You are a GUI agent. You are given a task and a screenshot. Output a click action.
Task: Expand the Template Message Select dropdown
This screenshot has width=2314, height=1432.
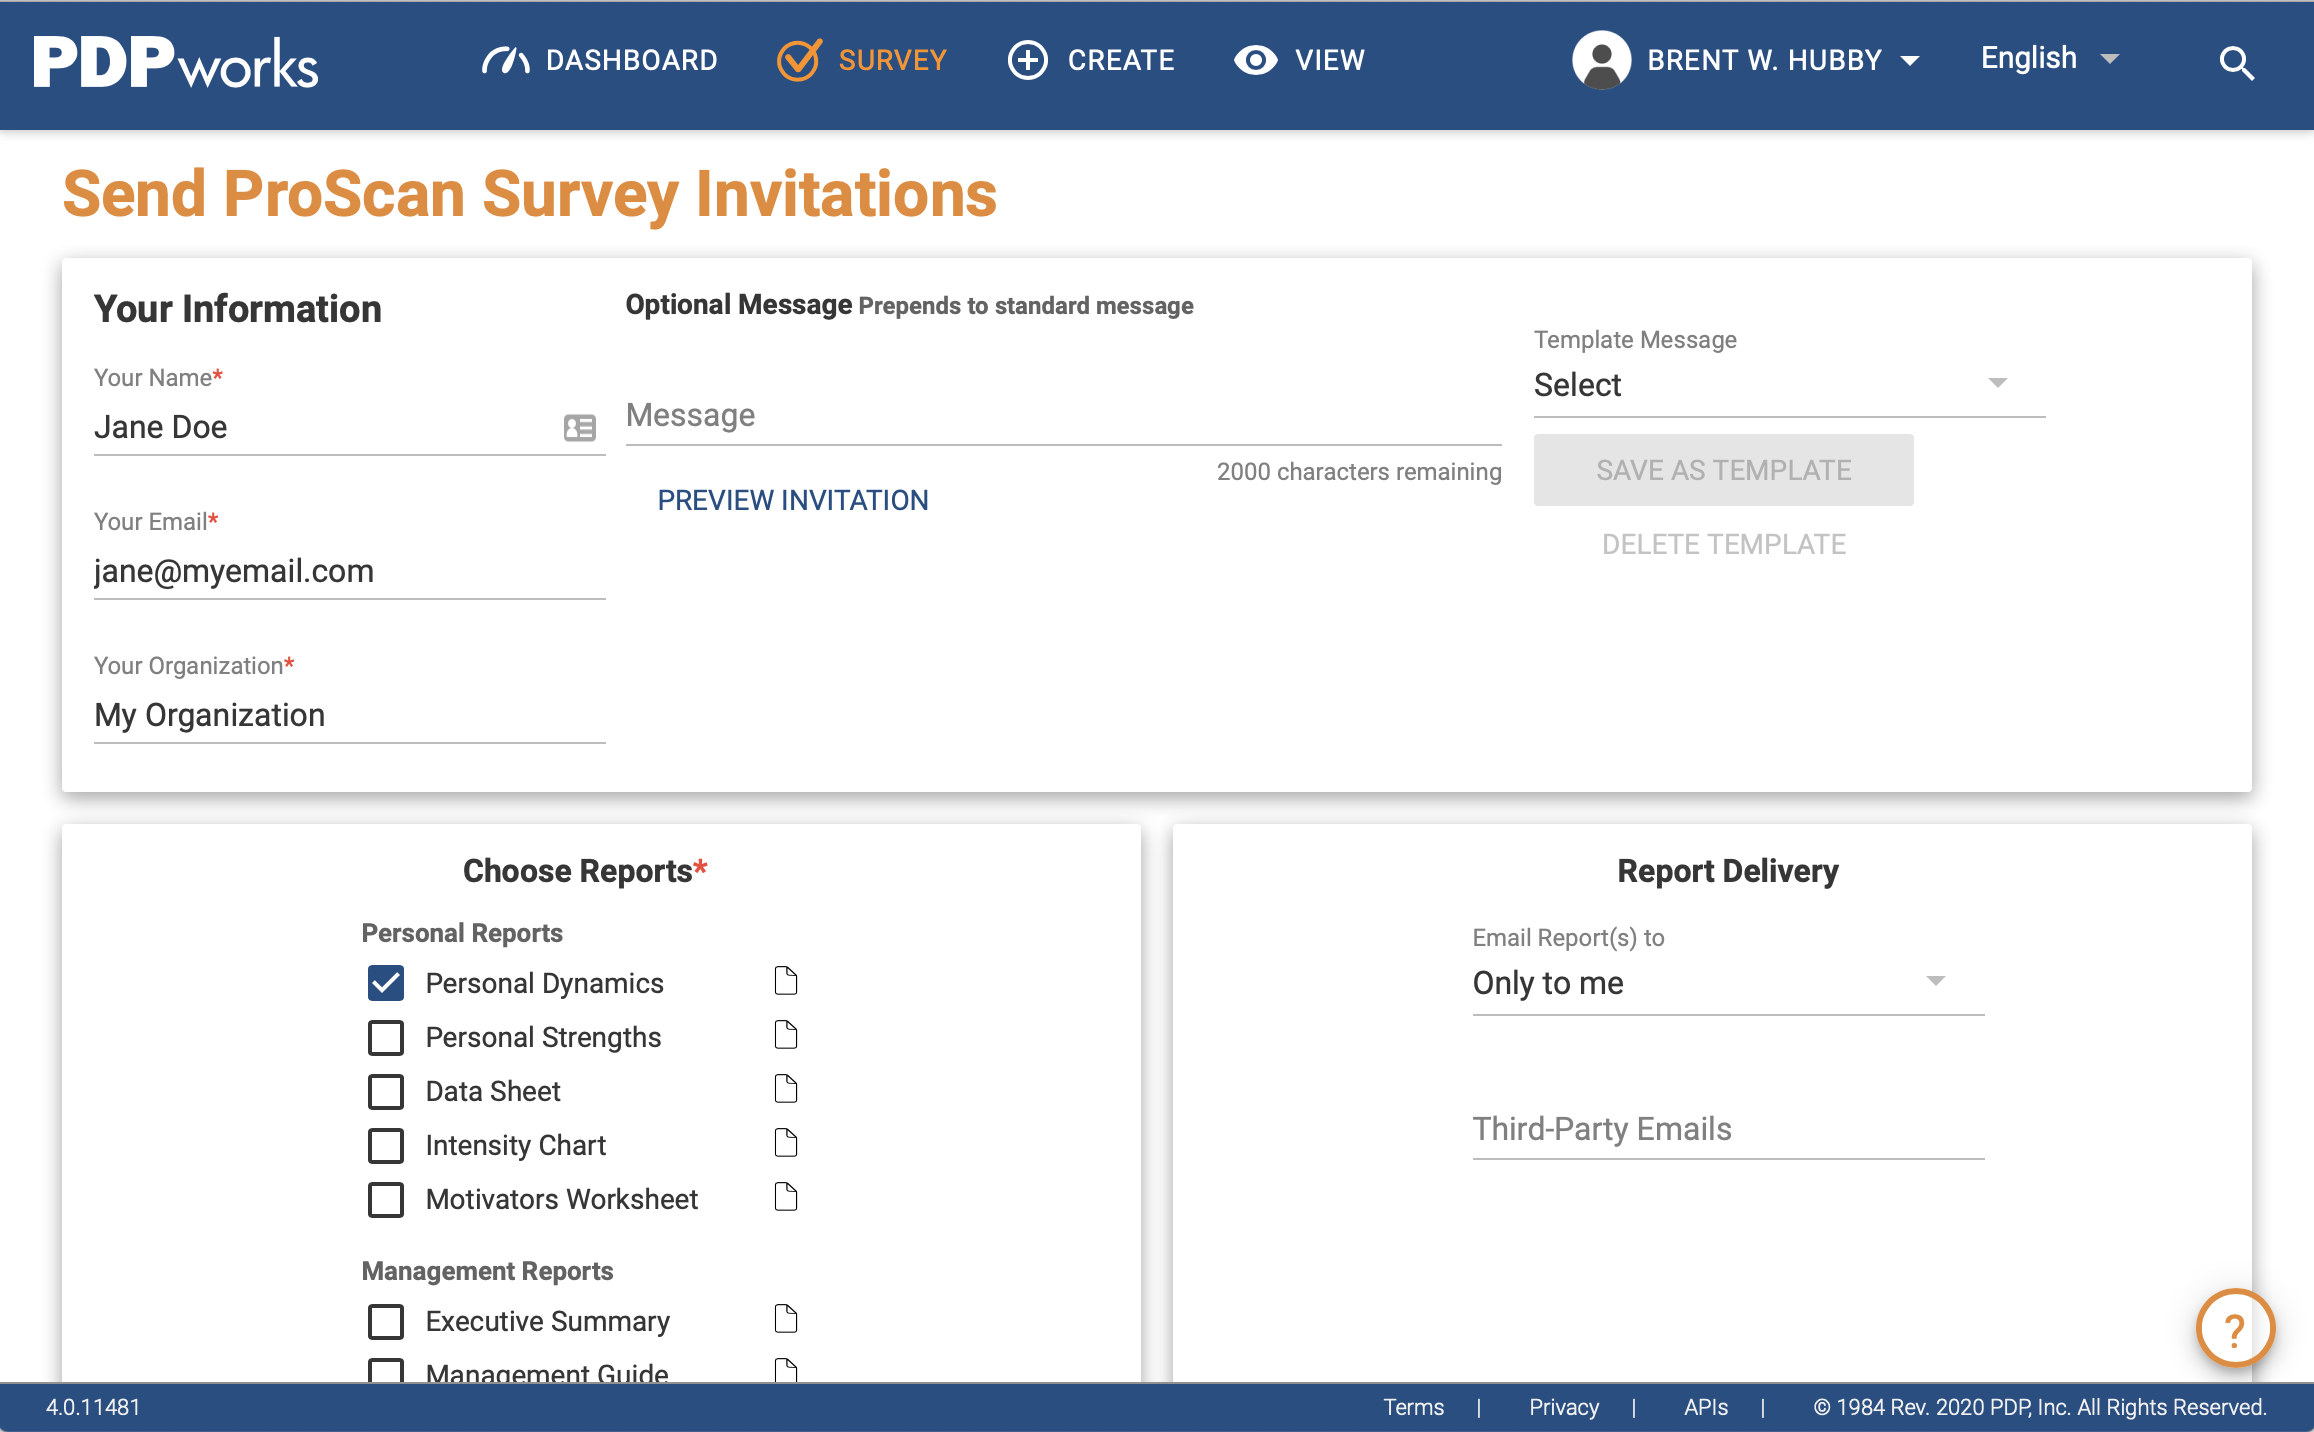[1788, 385]
